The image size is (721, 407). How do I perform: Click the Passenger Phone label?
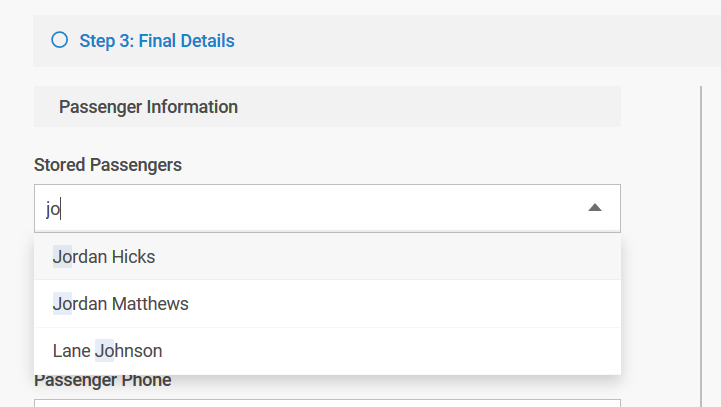103,381
